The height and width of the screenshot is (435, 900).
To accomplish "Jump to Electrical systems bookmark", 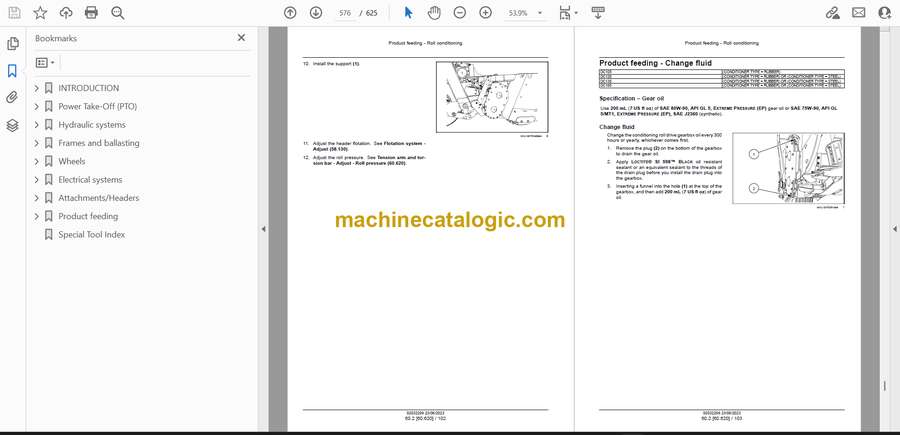I will pos(90,180).
